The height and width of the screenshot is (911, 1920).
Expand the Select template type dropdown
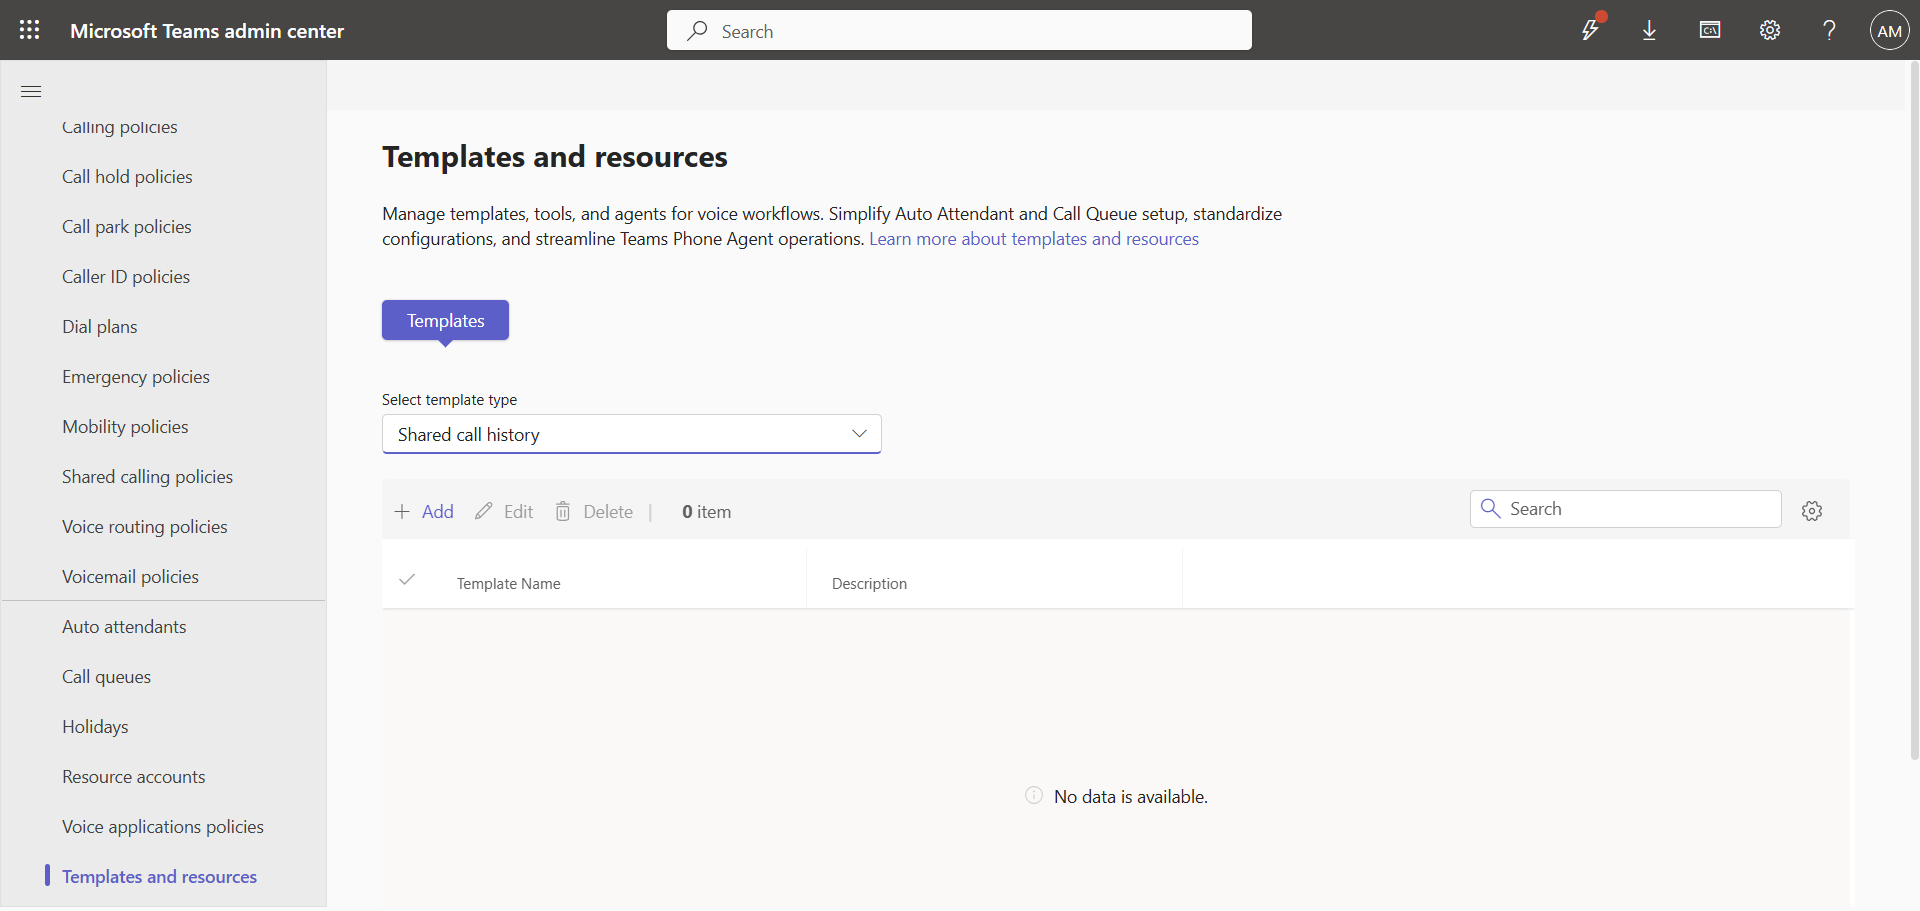(631, 434)
